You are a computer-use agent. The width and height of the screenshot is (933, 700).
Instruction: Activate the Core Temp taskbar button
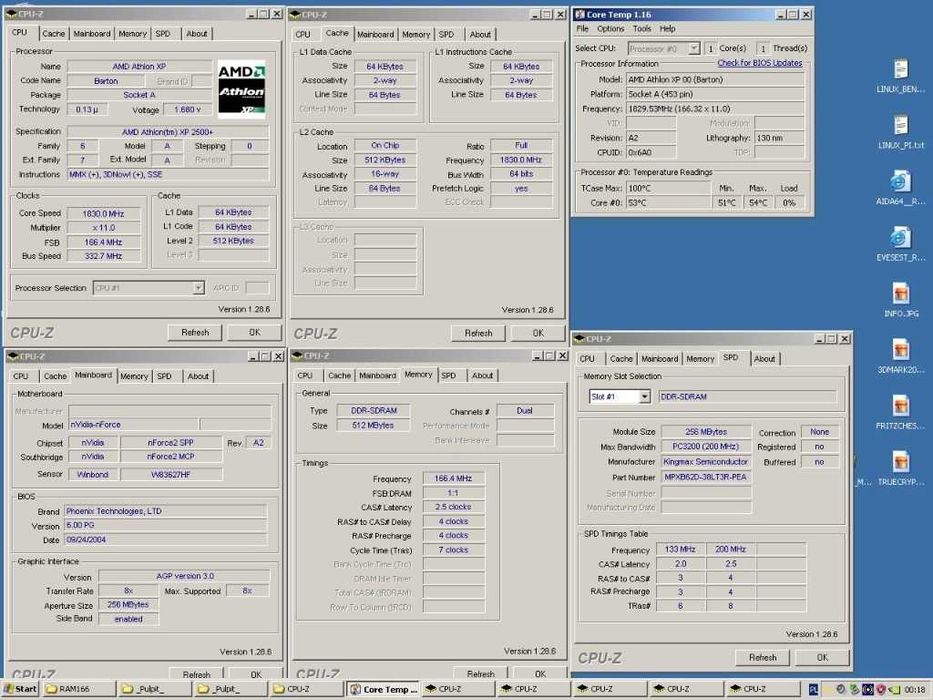383,689
